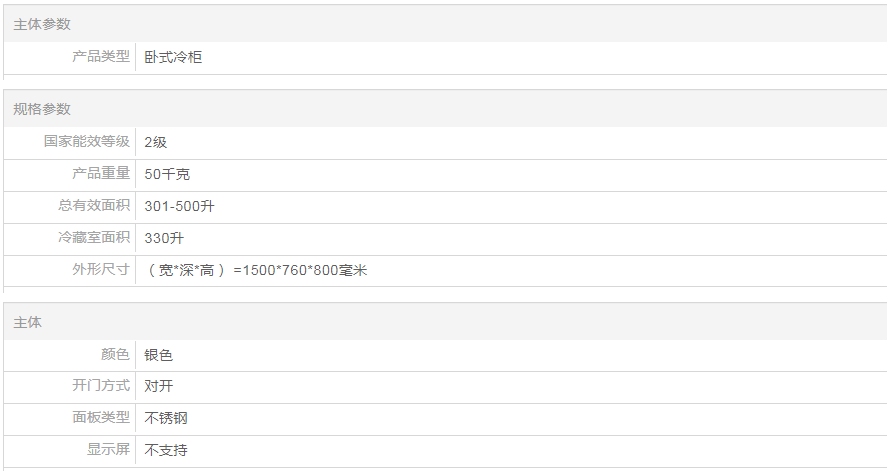Image resolution: width=892 pixels, height=471 pixels.
Task: Select the 总有效面积 label
Action: tap(94, 206)
